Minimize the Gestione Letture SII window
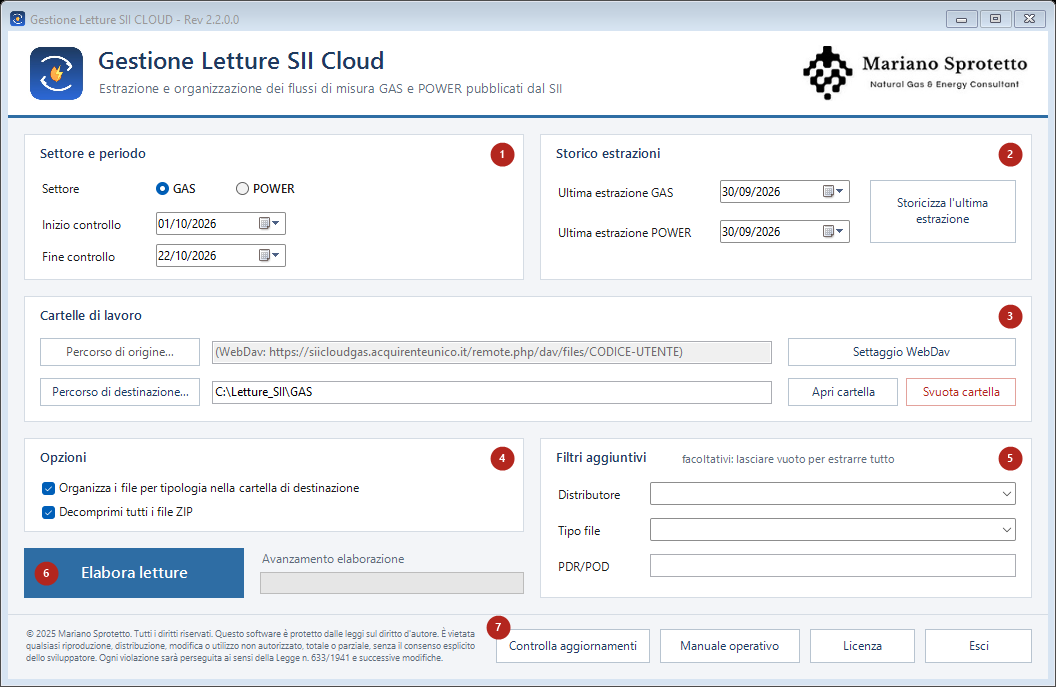 pos(962,19)
